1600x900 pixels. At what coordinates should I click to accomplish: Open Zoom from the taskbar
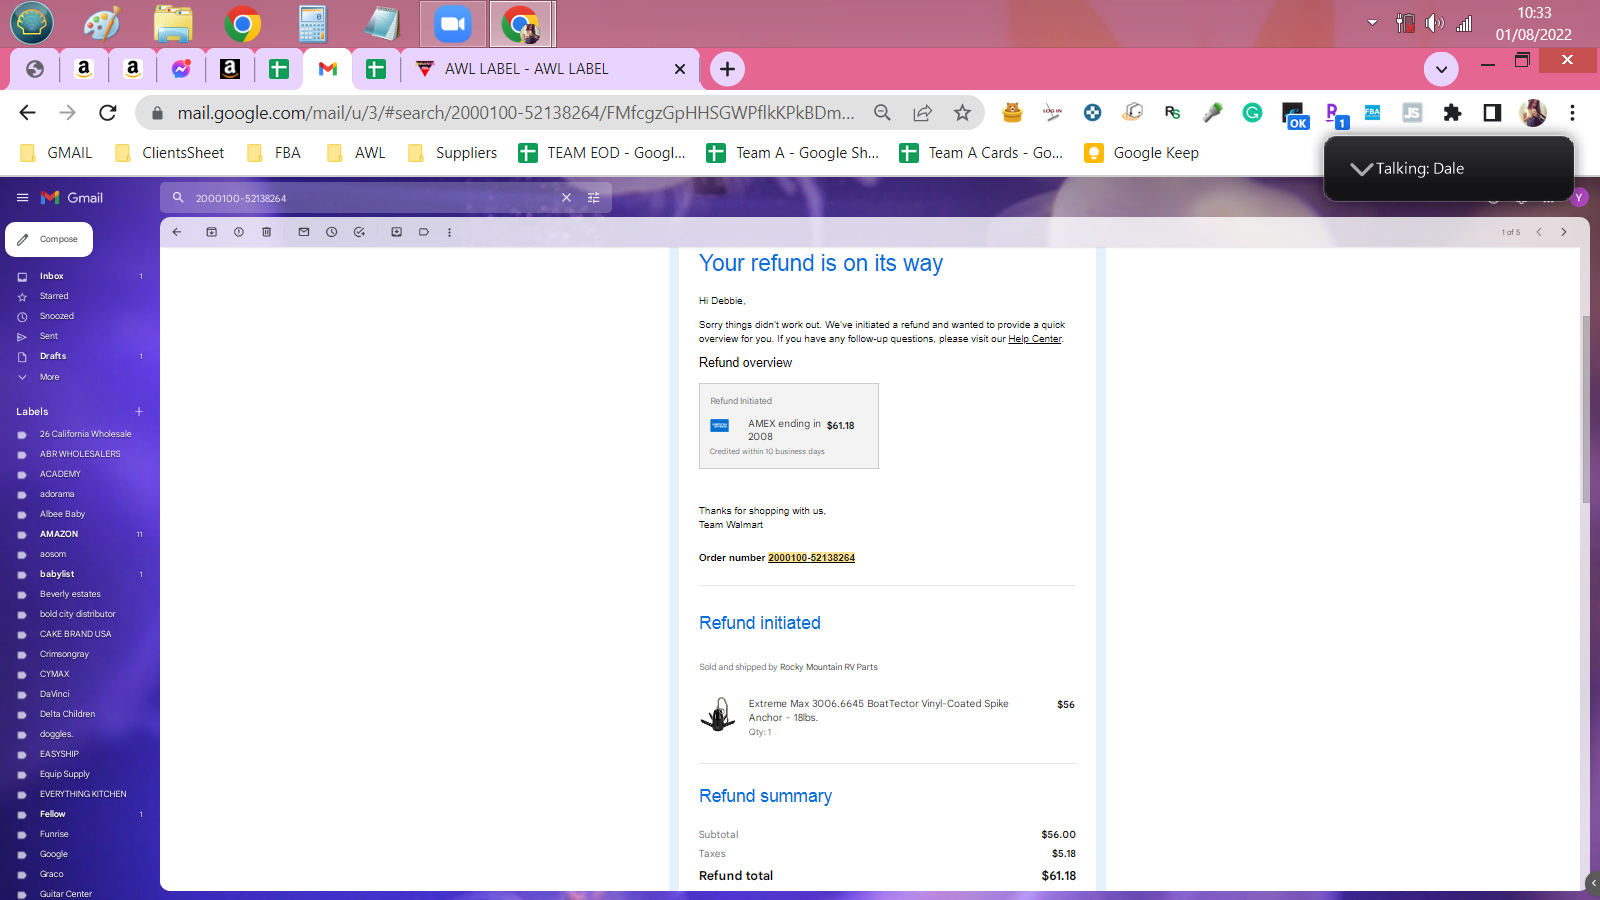pyautogui.click(x=453, y=24)
